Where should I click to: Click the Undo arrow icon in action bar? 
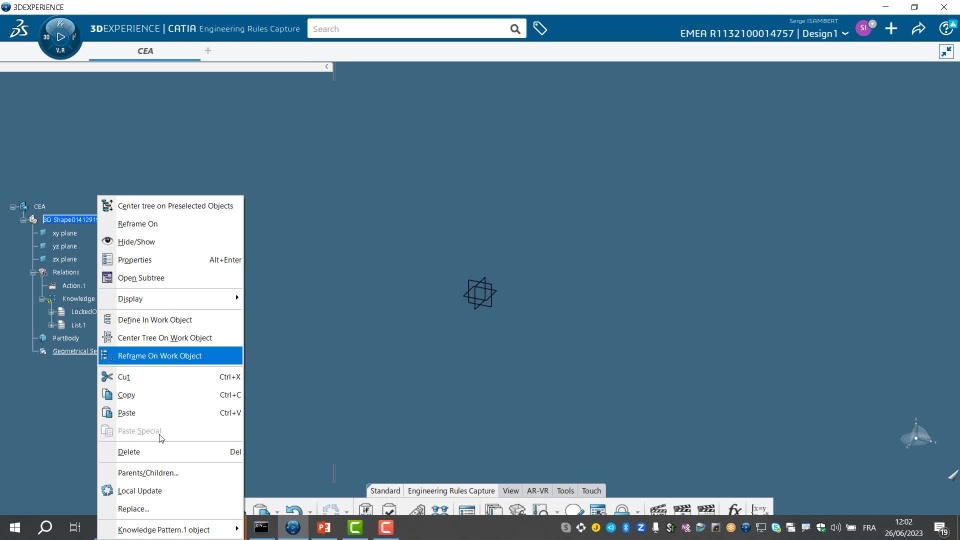pos(294,509)
